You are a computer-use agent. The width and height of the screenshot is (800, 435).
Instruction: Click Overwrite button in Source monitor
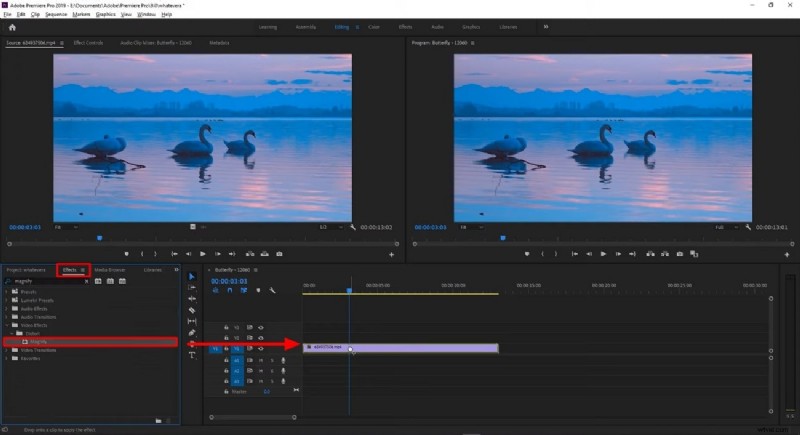pos(265,254)
